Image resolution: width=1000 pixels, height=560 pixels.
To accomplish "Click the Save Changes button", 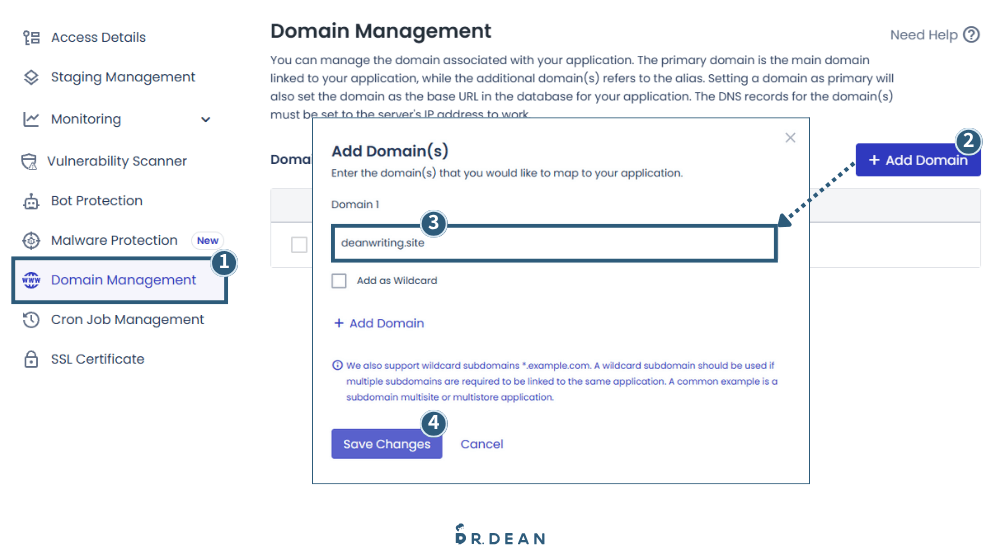I will point(386,444).
